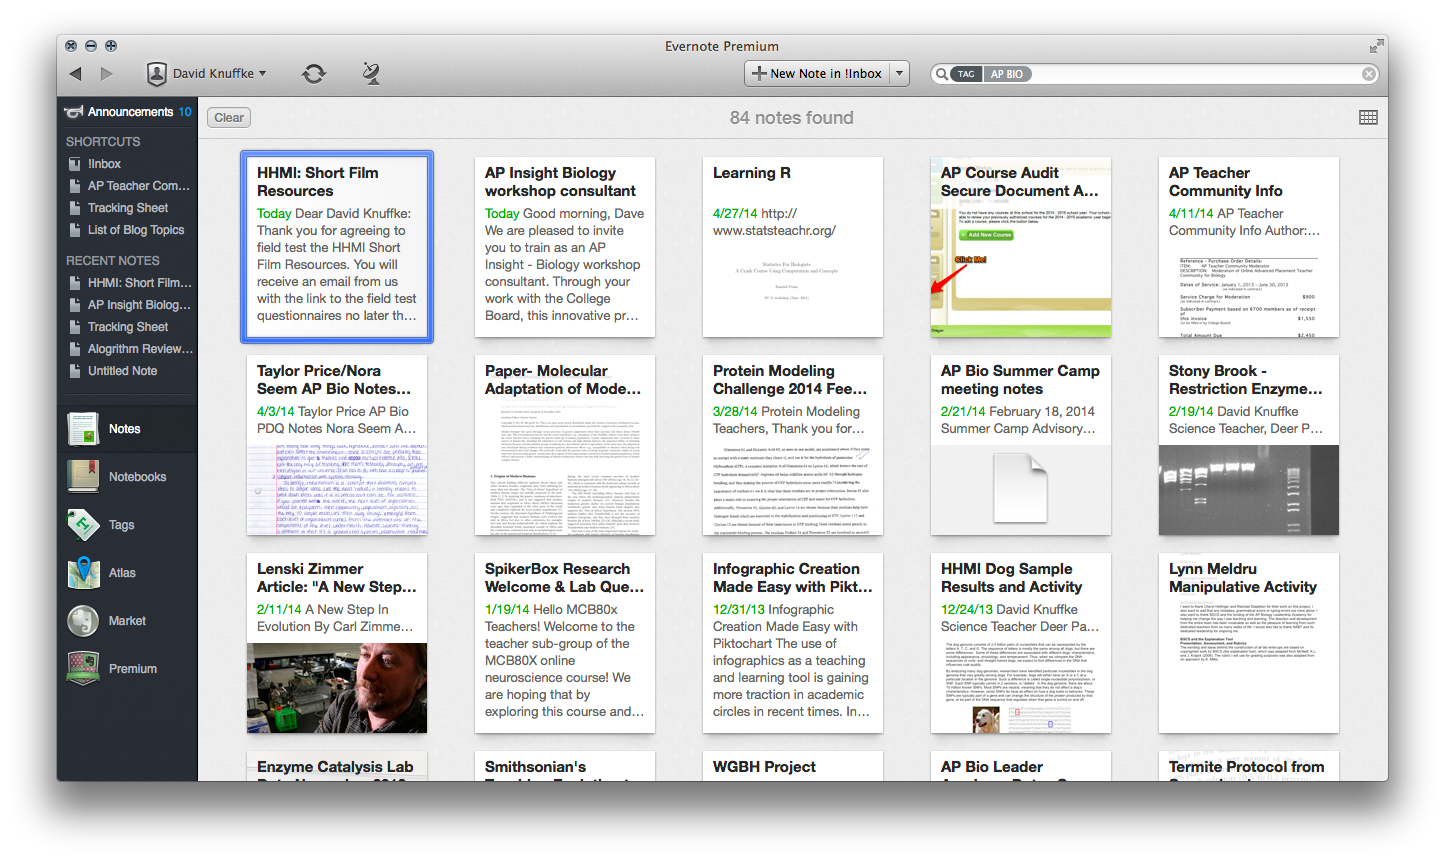Select HHMI: Short Film Resources note card
This screenshot has height=860, width=1445.
click(337, 247)
